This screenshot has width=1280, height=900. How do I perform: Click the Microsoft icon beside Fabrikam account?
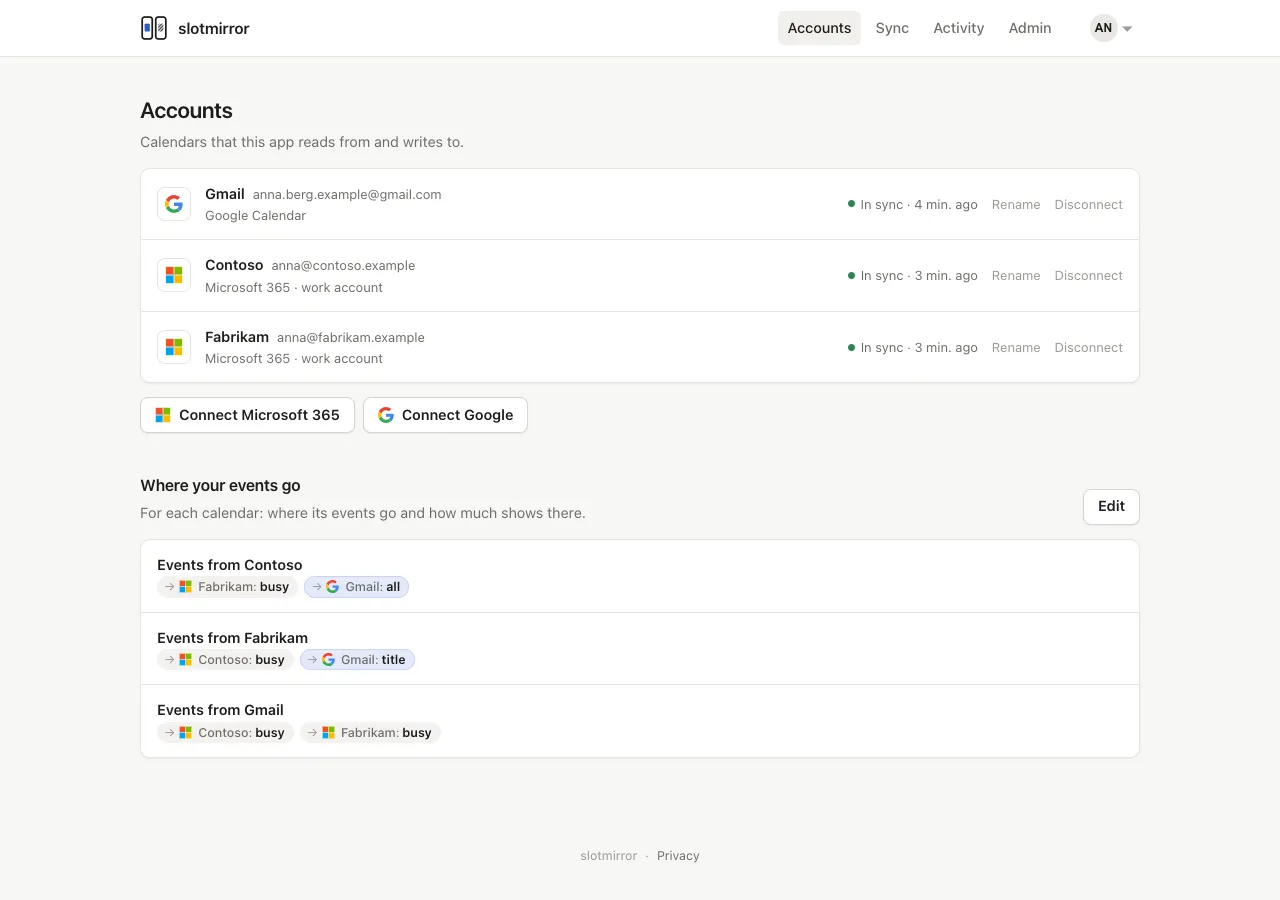click(x=174, y=347)
